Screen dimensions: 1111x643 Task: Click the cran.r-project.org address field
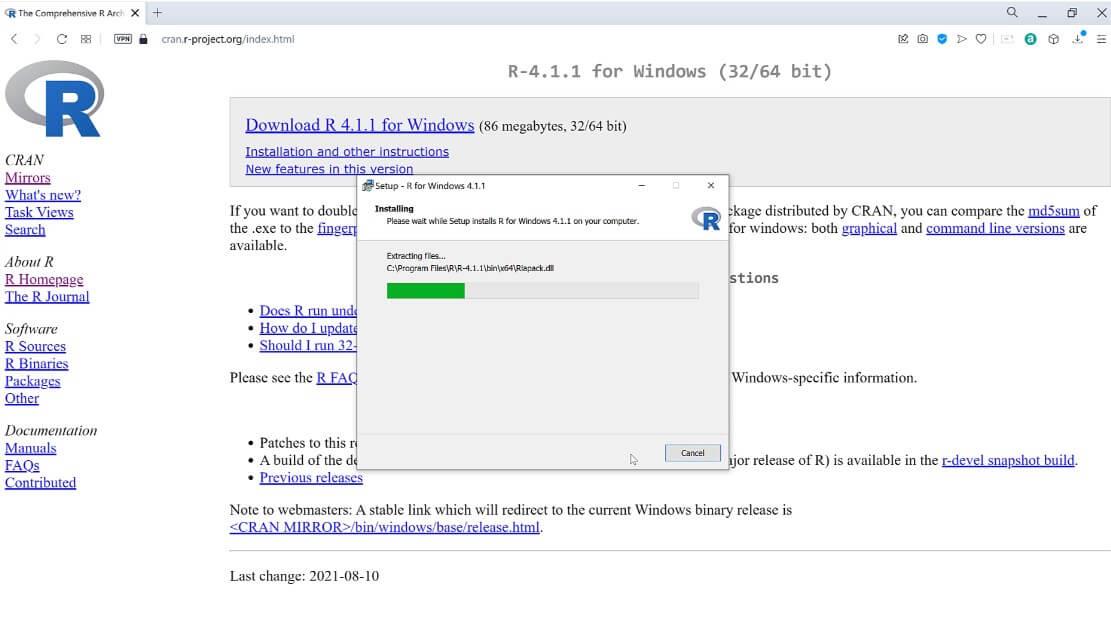click(227, 39)
